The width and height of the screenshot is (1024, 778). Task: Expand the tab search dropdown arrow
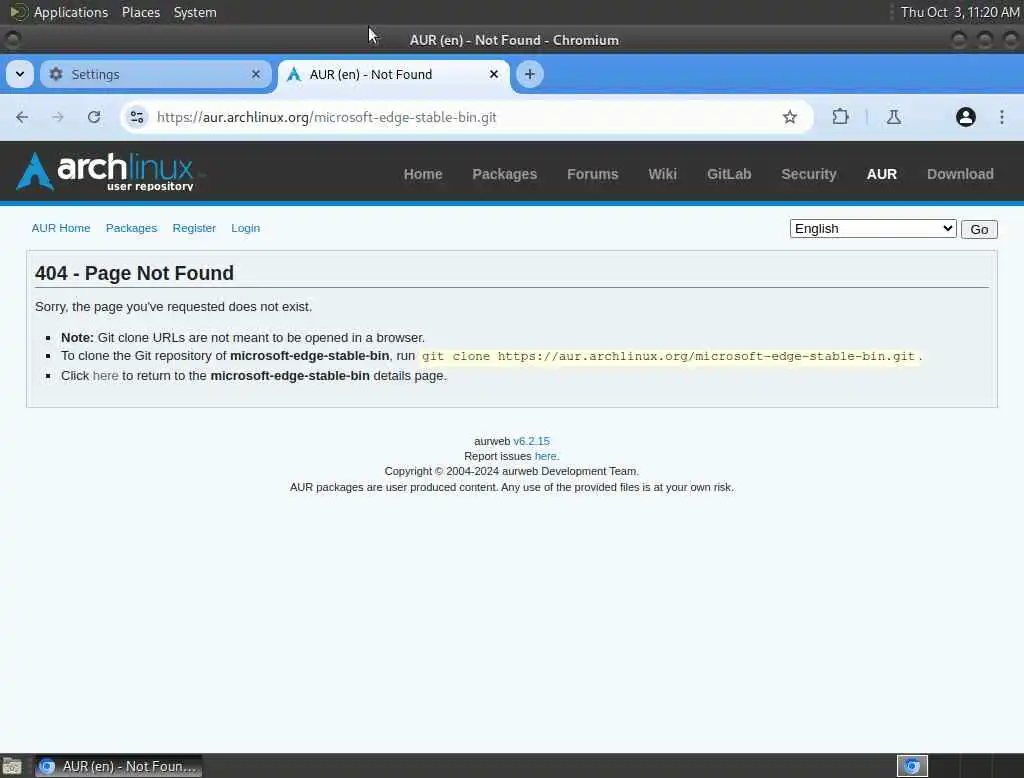point(20,74)
